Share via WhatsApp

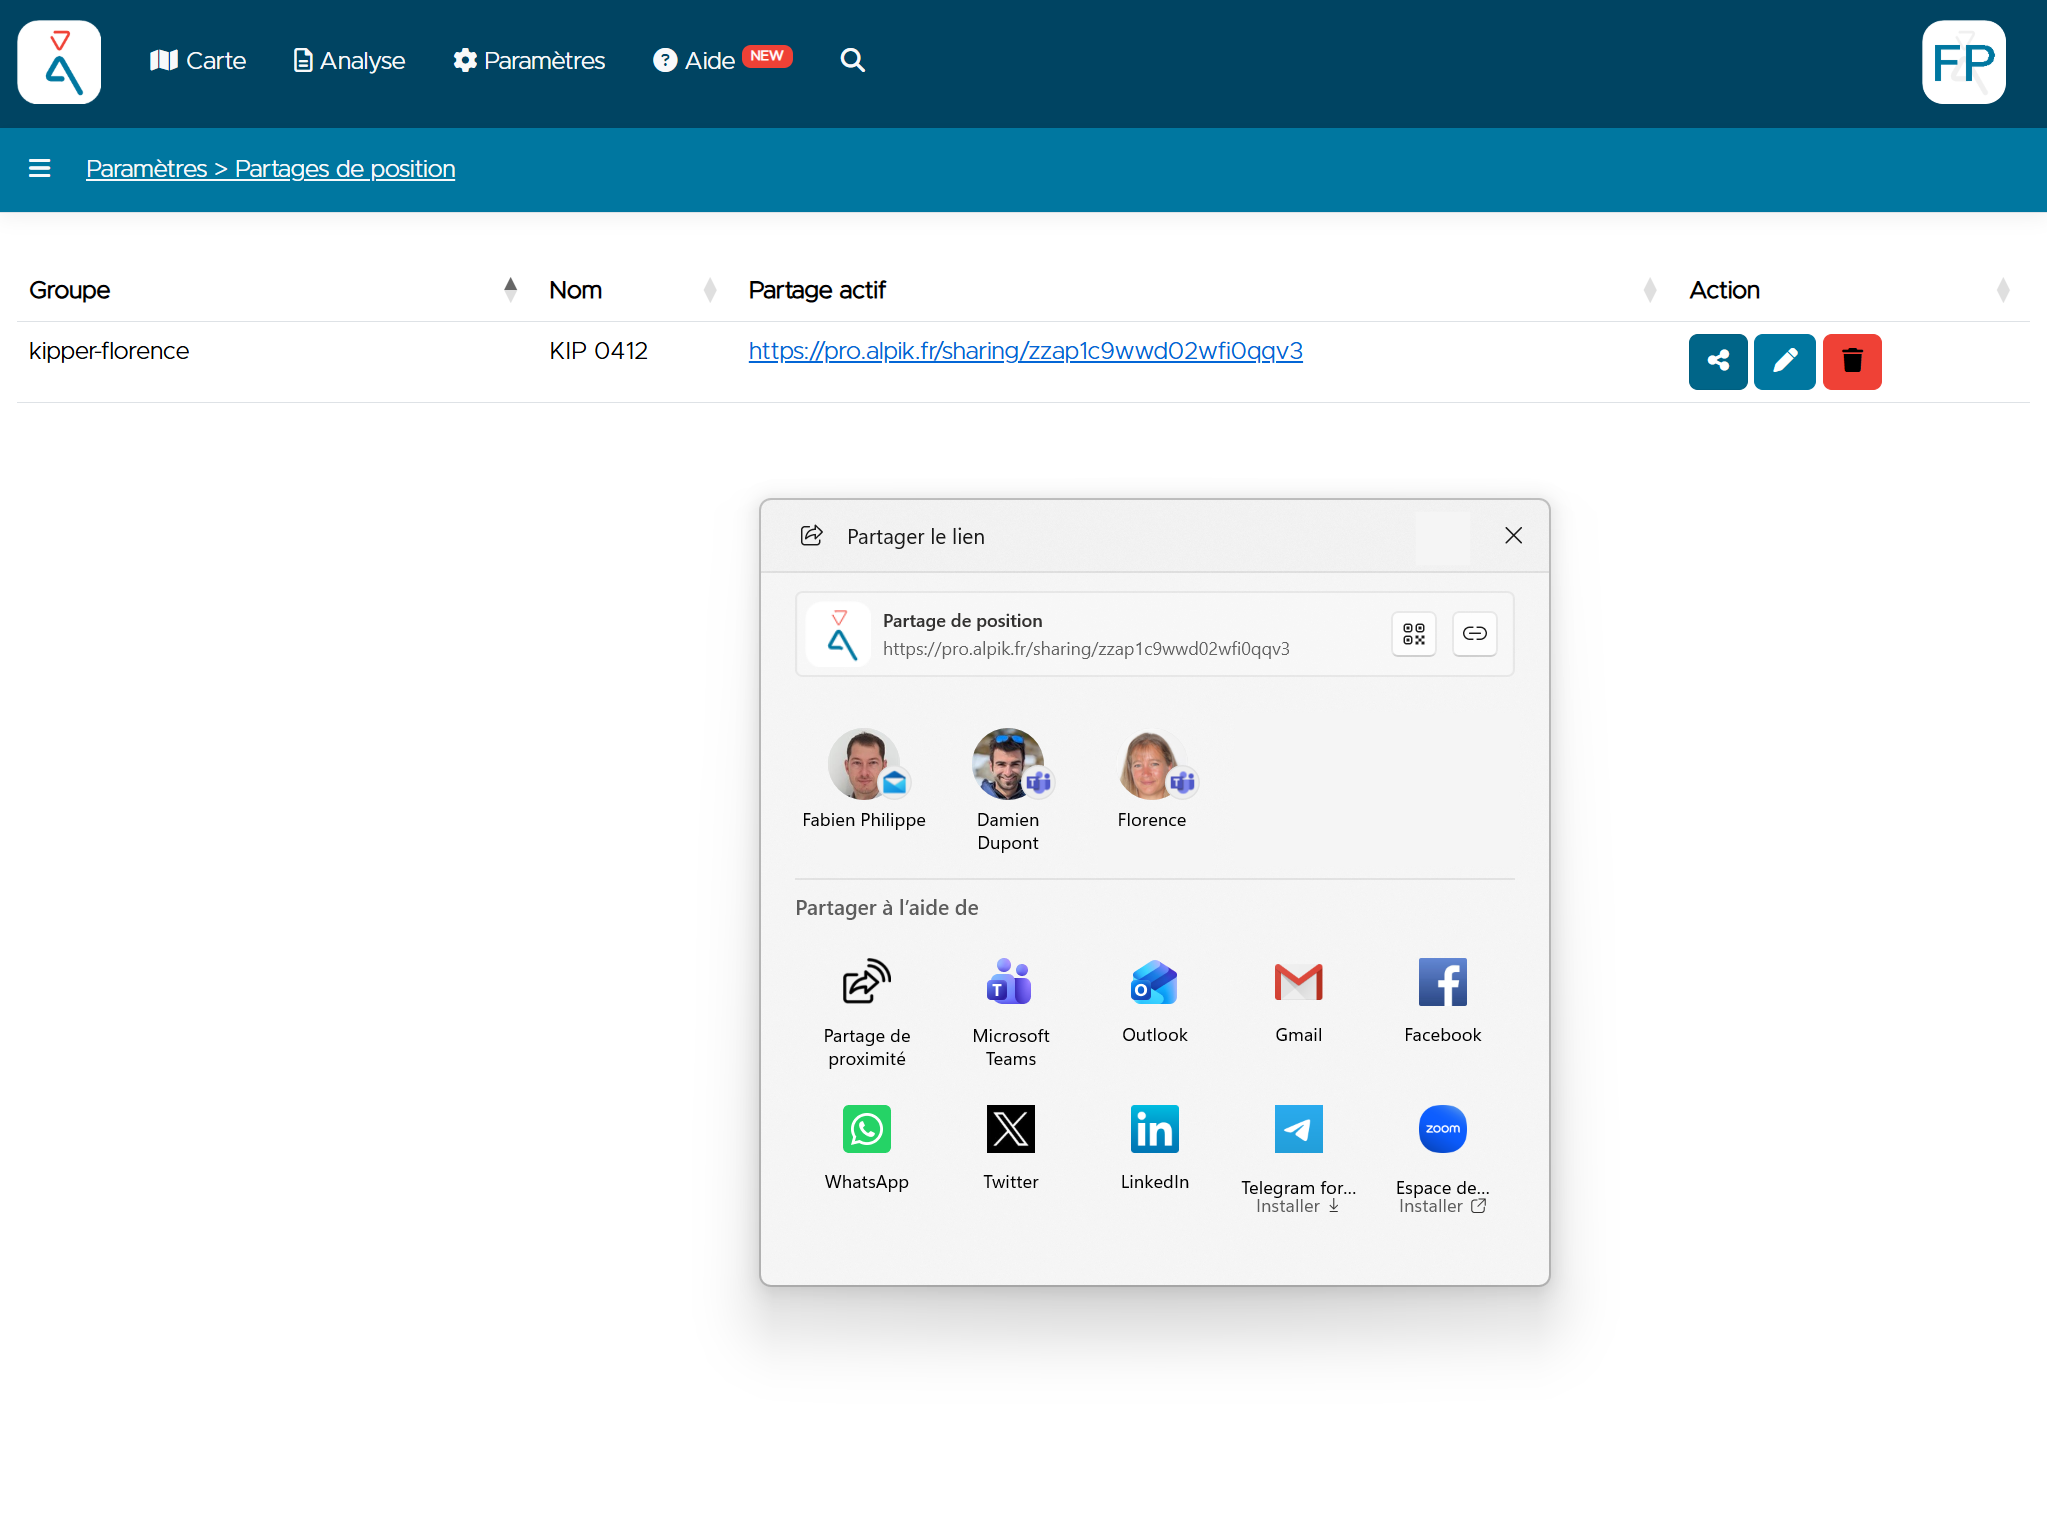tap(867, 1148)
